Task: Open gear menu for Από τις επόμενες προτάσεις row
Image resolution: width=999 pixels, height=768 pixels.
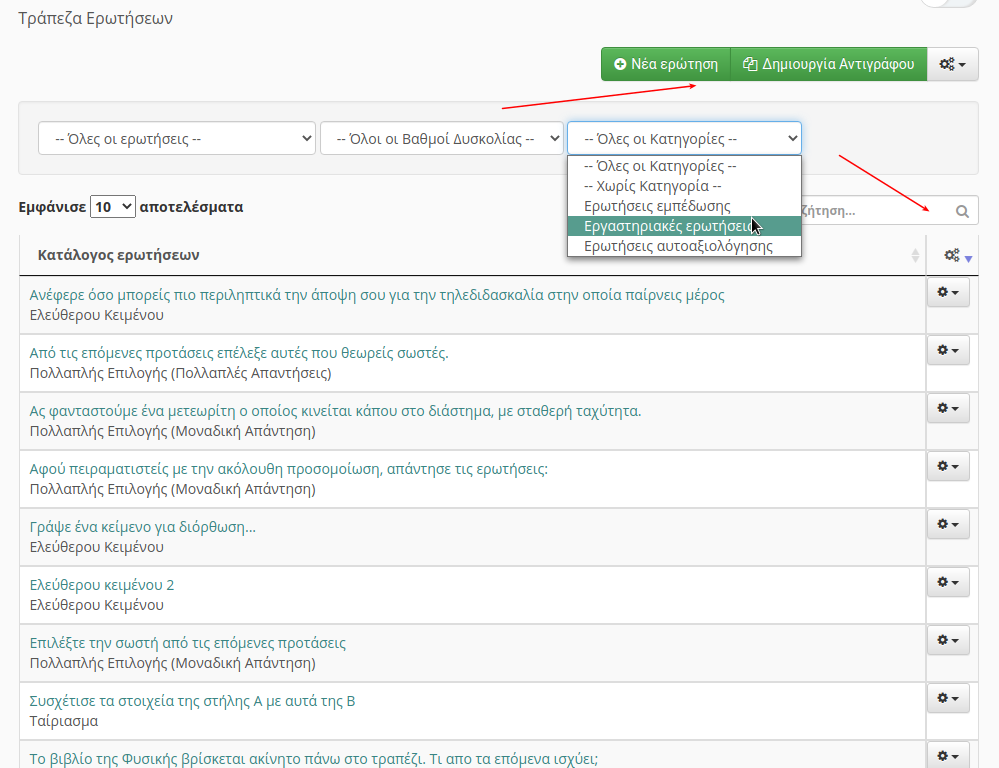Action: coord(948,350)
